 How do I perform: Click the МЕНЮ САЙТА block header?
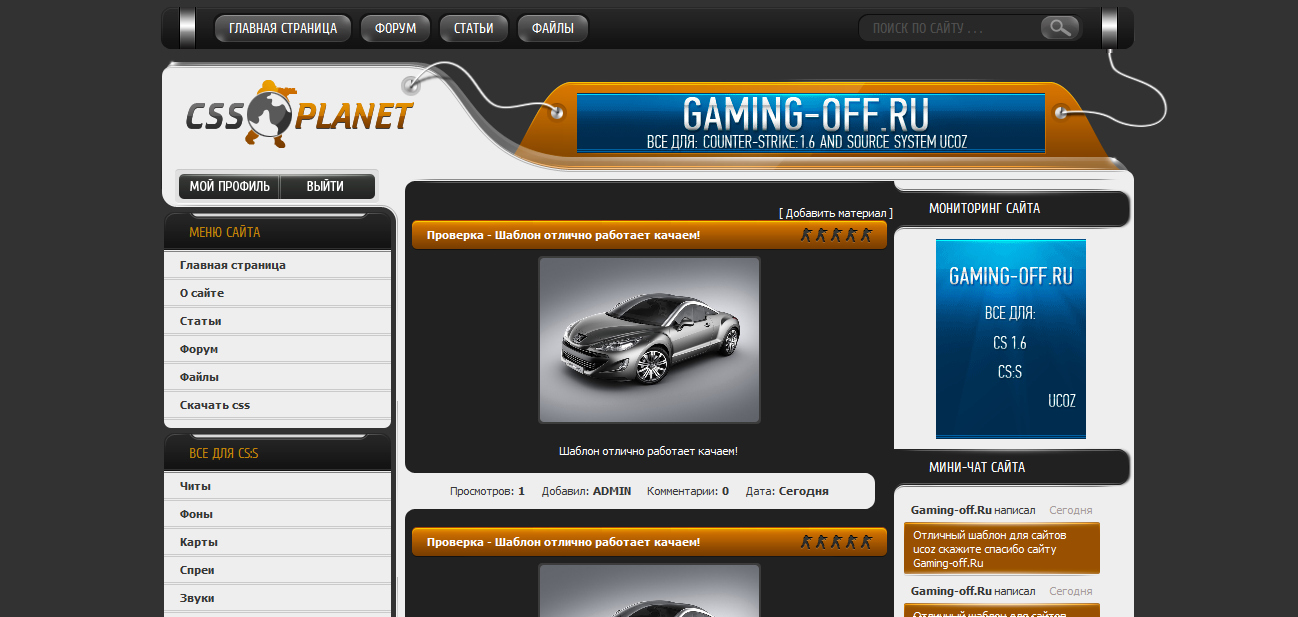278,232
